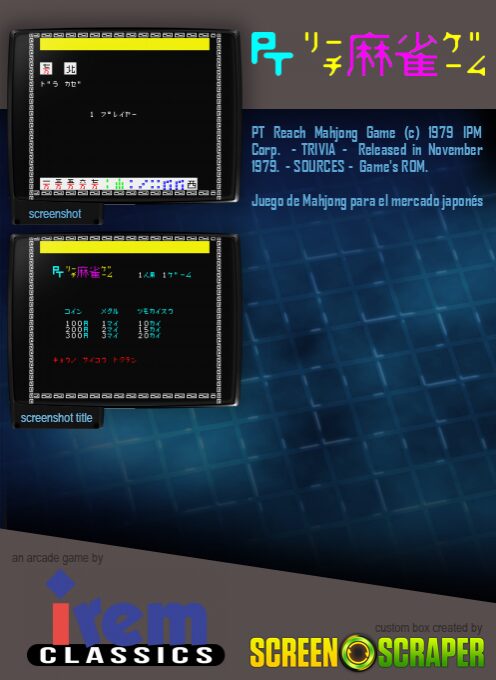Click the yellow bar in gameplay screenshot

[x=125, y=44]
